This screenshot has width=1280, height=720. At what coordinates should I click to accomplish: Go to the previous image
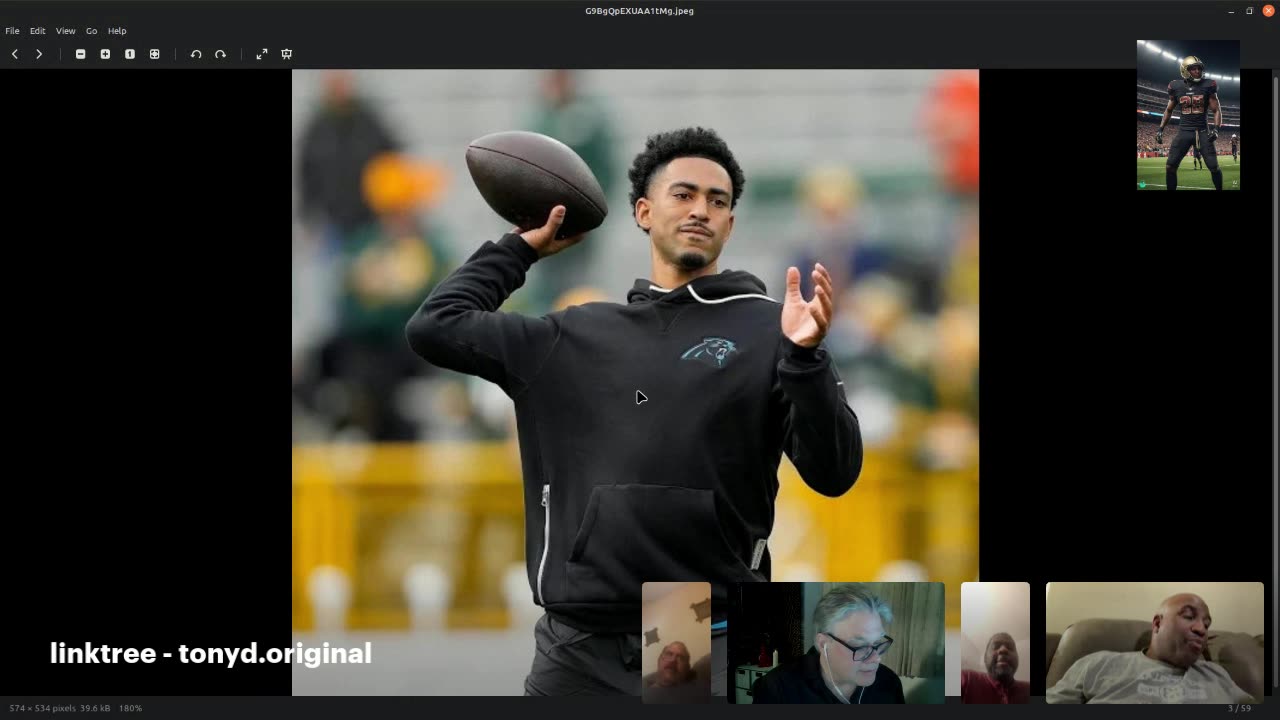tap(15, 54)
